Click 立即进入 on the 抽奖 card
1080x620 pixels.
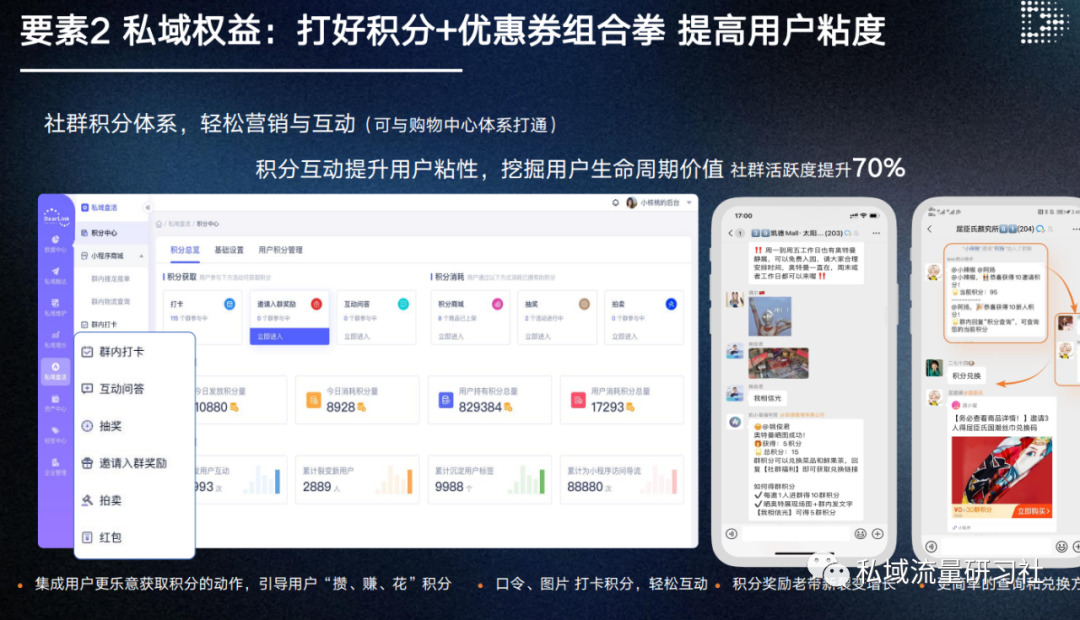pyautogui.click(x=538, y=337)
